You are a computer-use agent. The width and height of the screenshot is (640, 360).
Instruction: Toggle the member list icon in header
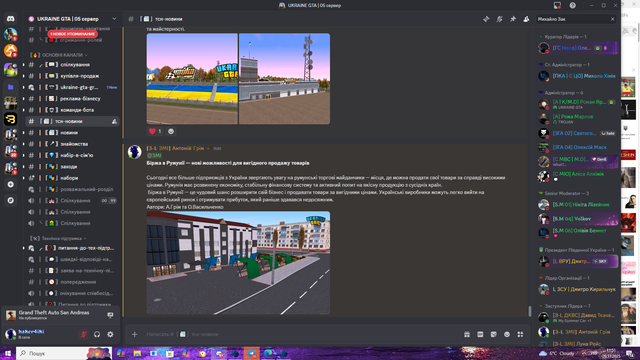[527, 19]
